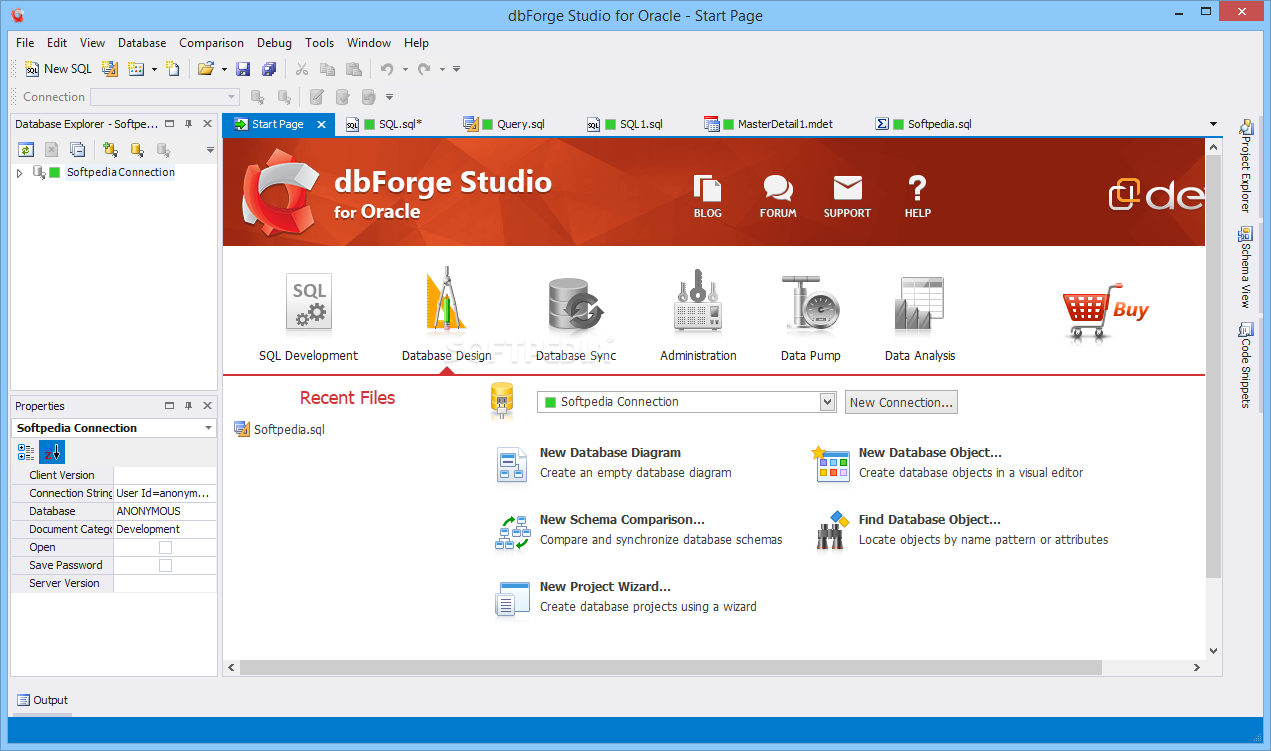1271x751 pixels.
Task: Open the Softpedia Connection dropdown on Start Page
Action: coord(827,402)
